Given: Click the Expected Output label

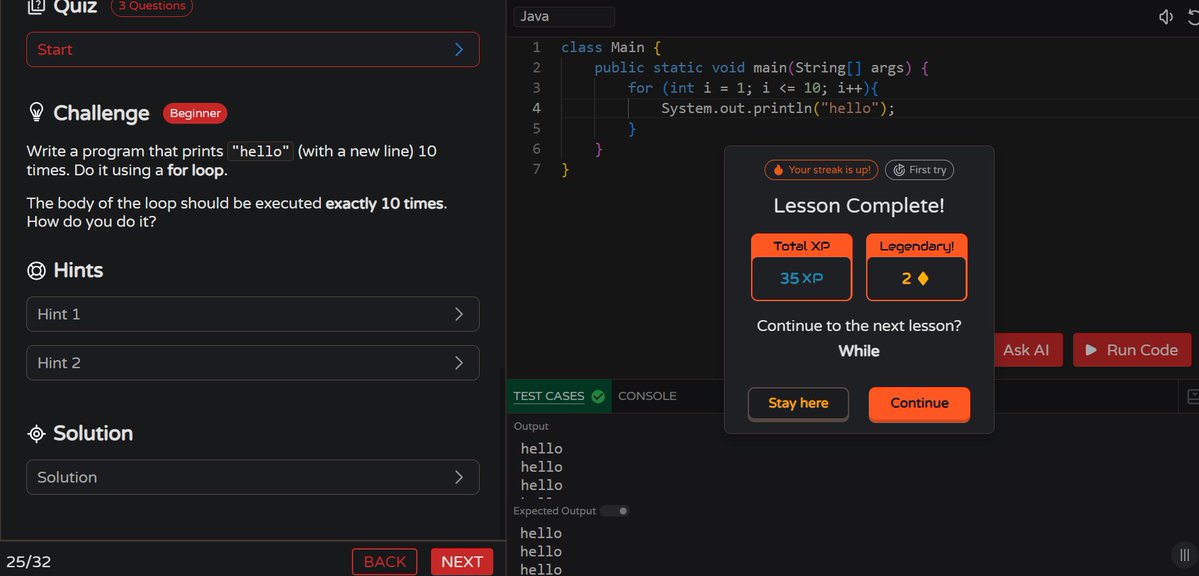Looking at the screenshot, I should click(554, 511).
